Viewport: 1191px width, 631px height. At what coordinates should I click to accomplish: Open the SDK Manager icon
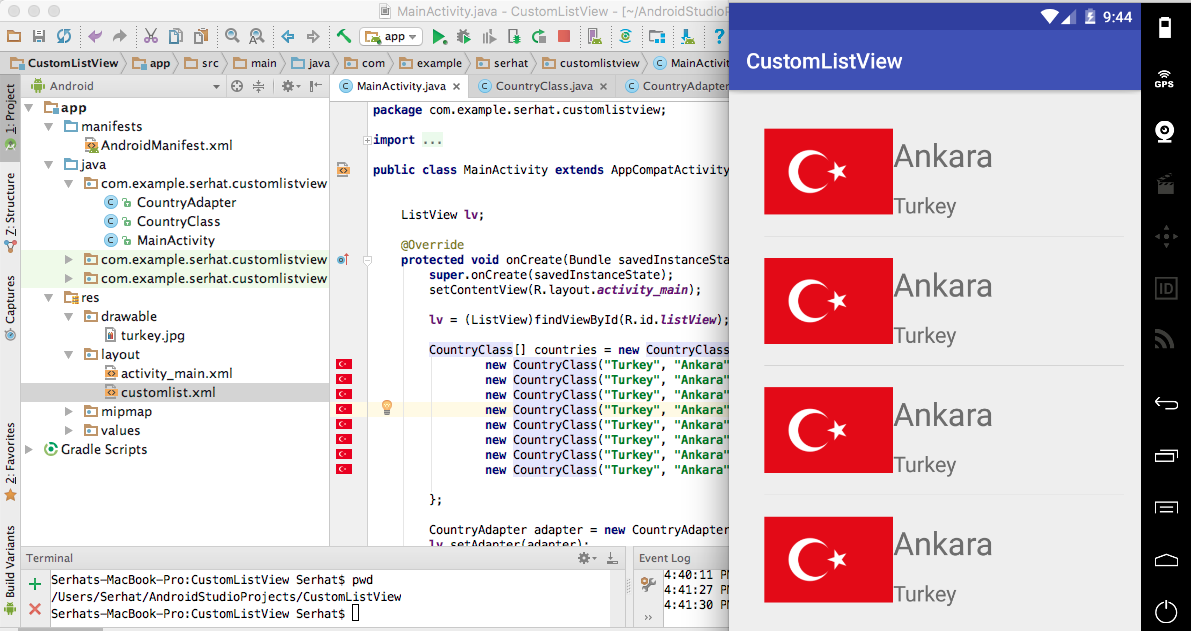pyautogui.click(x=687, y=36)
